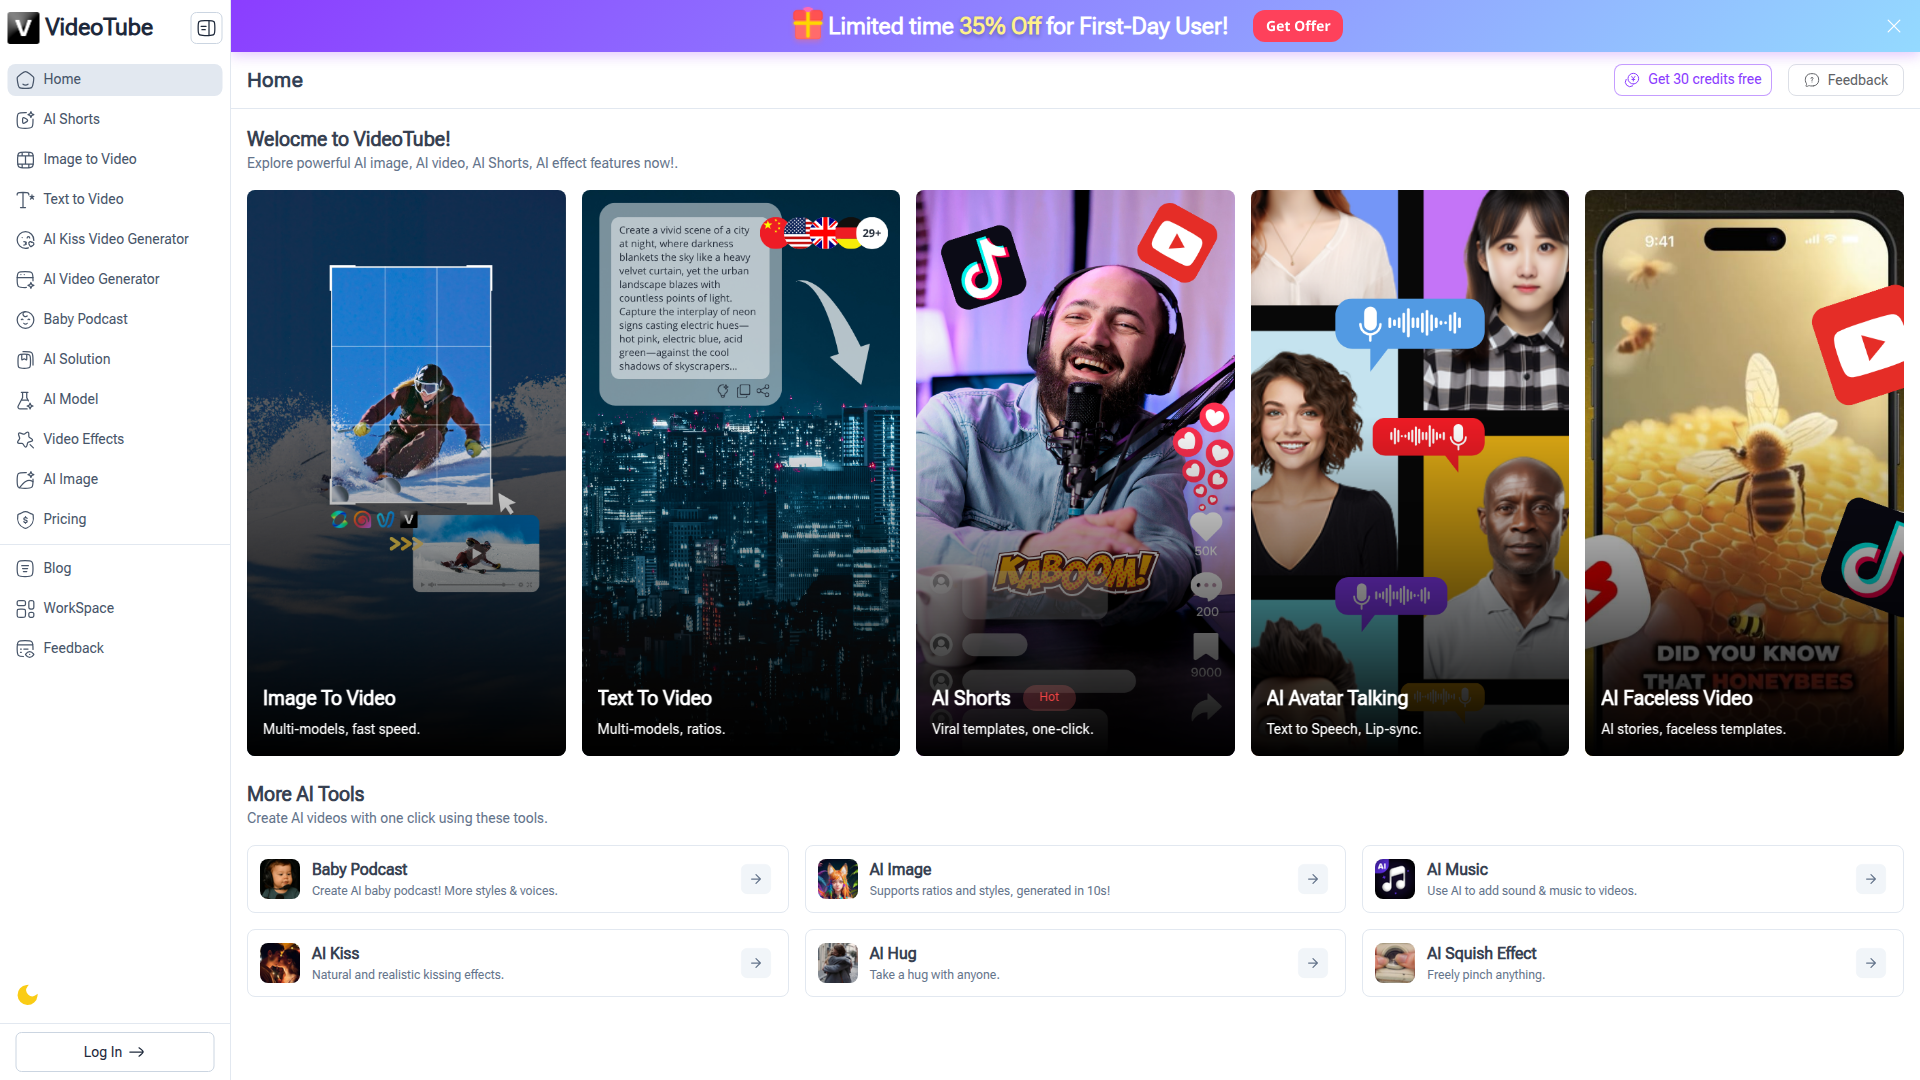Click the More AI Tools heading
Screen dimensions: 1920x1080
click(305, 794)
